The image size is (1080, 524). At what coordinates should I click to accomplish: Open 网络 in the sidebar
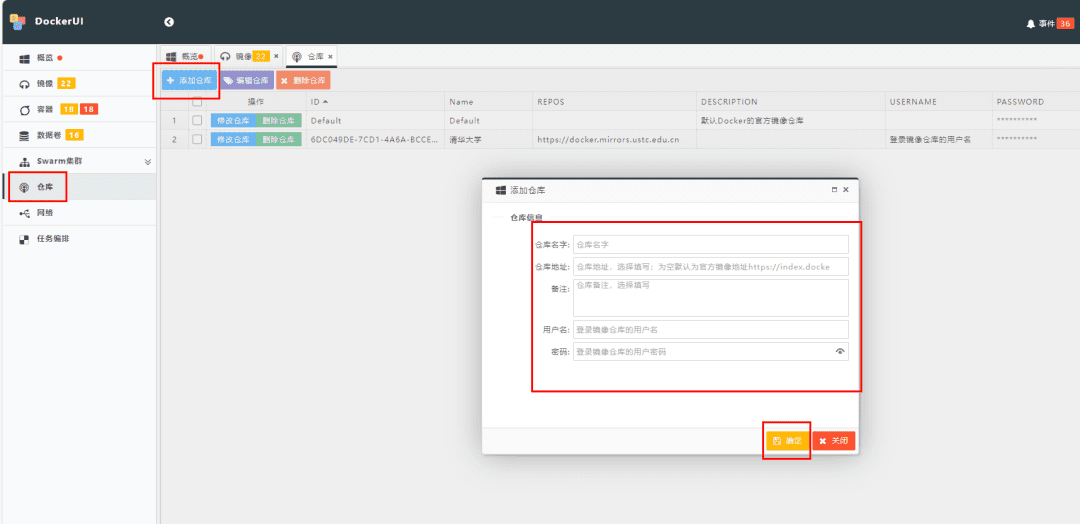click(x=45, y=213)
